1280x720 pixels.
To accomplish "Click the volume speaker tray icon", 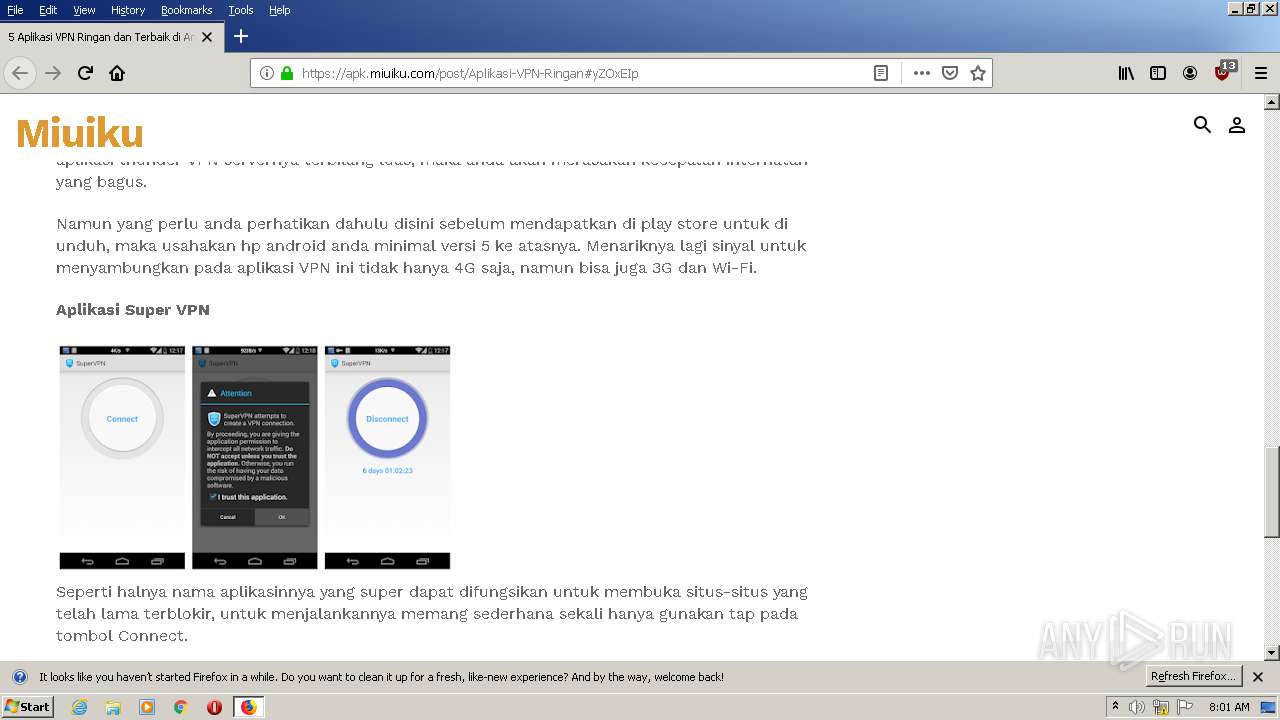I will (x=1137, y=707).
